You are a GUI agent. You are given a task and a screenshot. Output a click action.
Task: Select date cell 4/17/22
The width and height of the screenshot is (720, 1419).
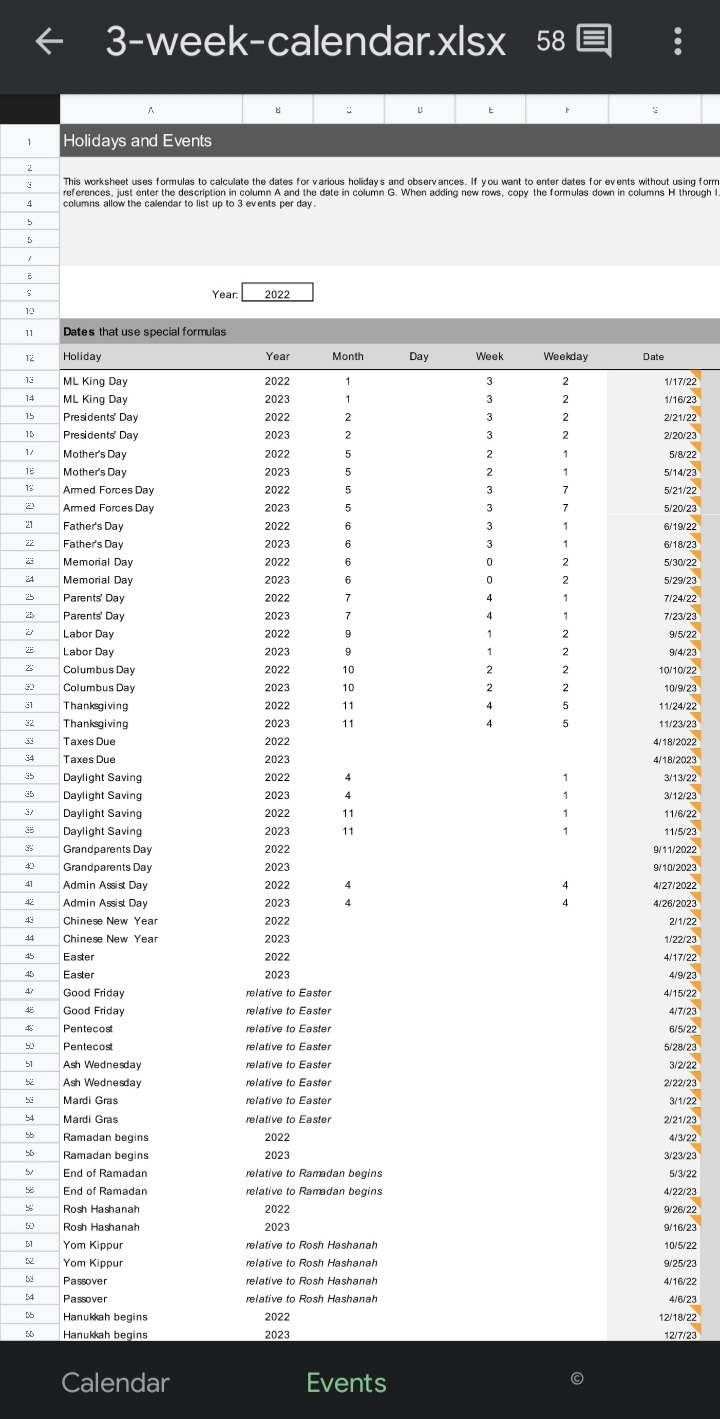[x=655, y=957]
